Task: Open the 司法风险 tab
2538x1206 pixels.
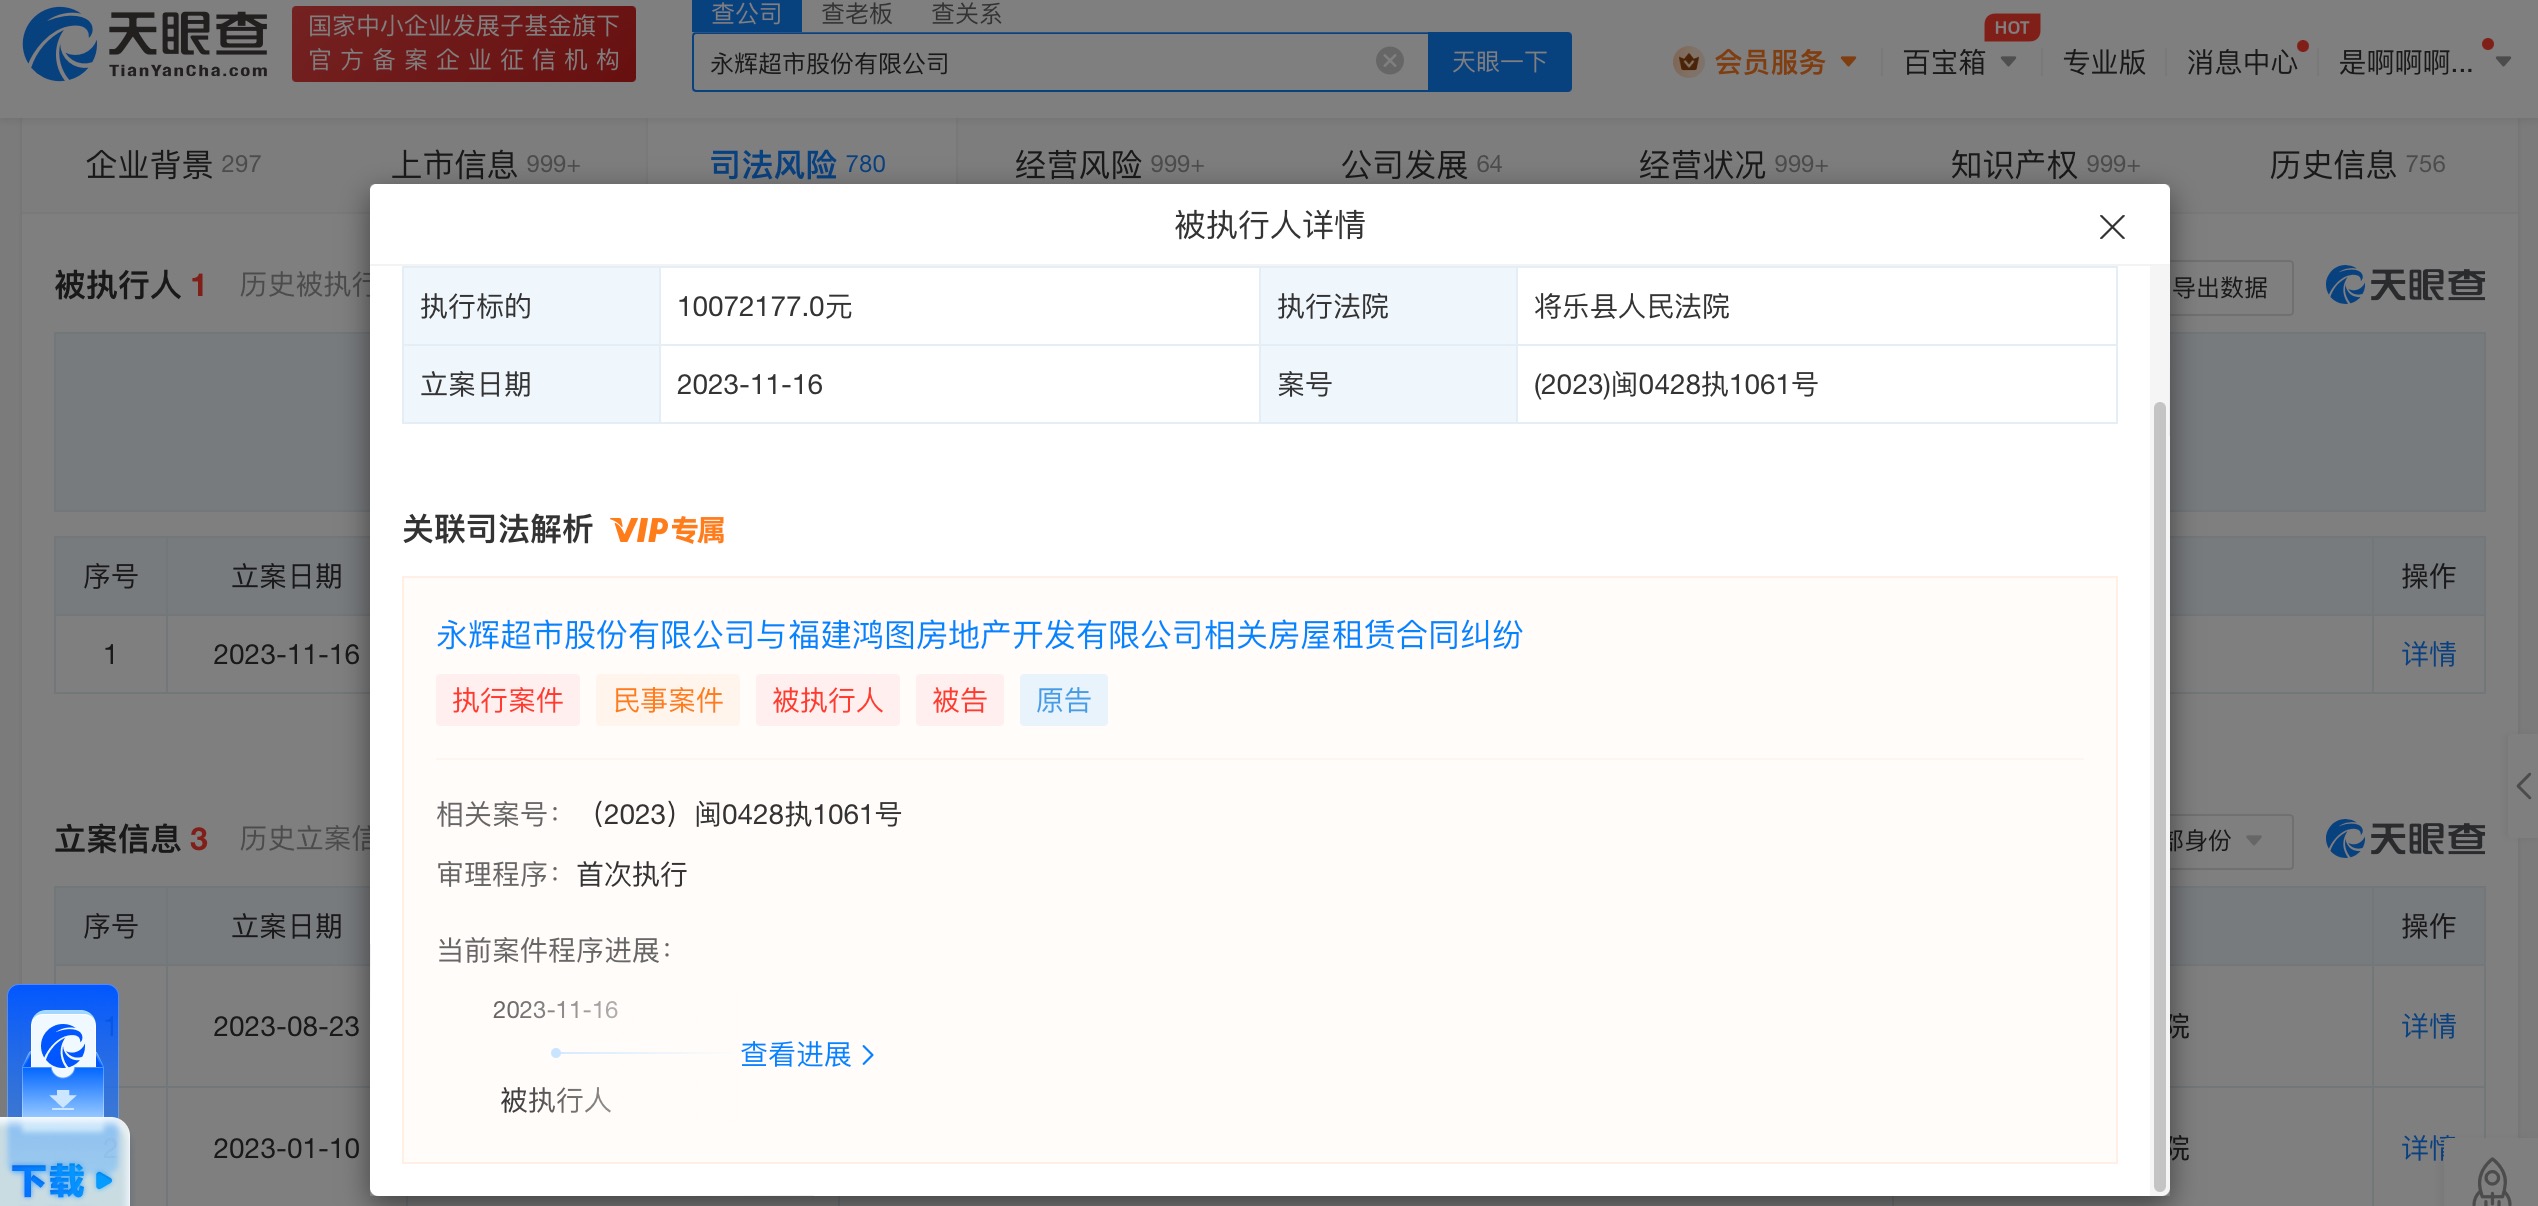Action: coord(797,164)
